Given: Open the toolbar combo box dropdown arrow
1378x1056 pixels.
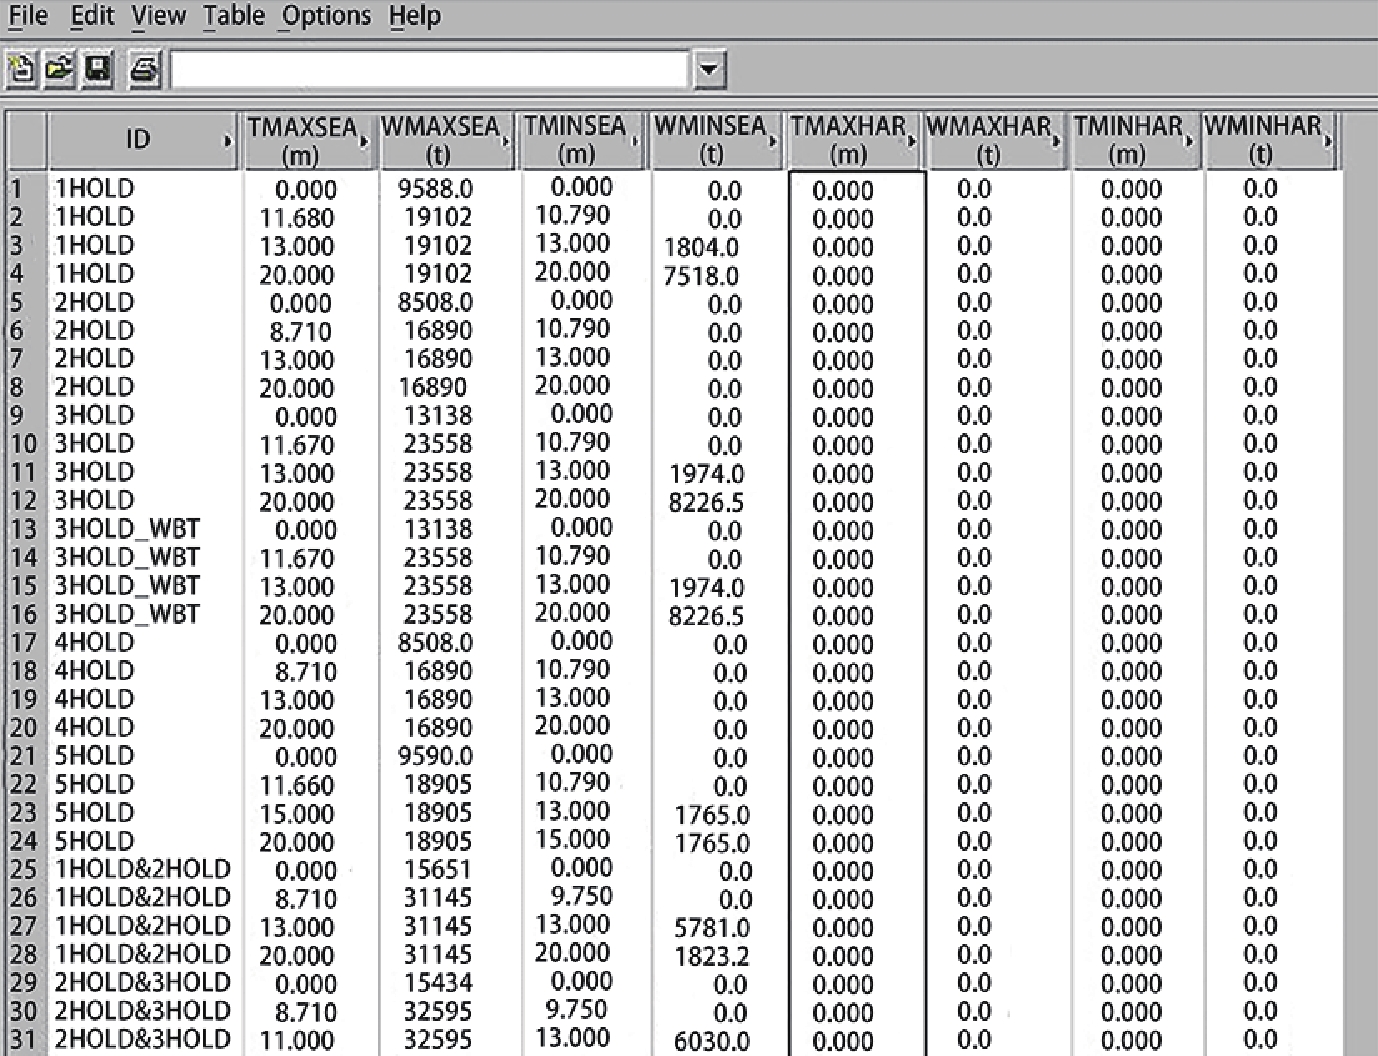Looking at the screenshot, I should click(709, 70).
